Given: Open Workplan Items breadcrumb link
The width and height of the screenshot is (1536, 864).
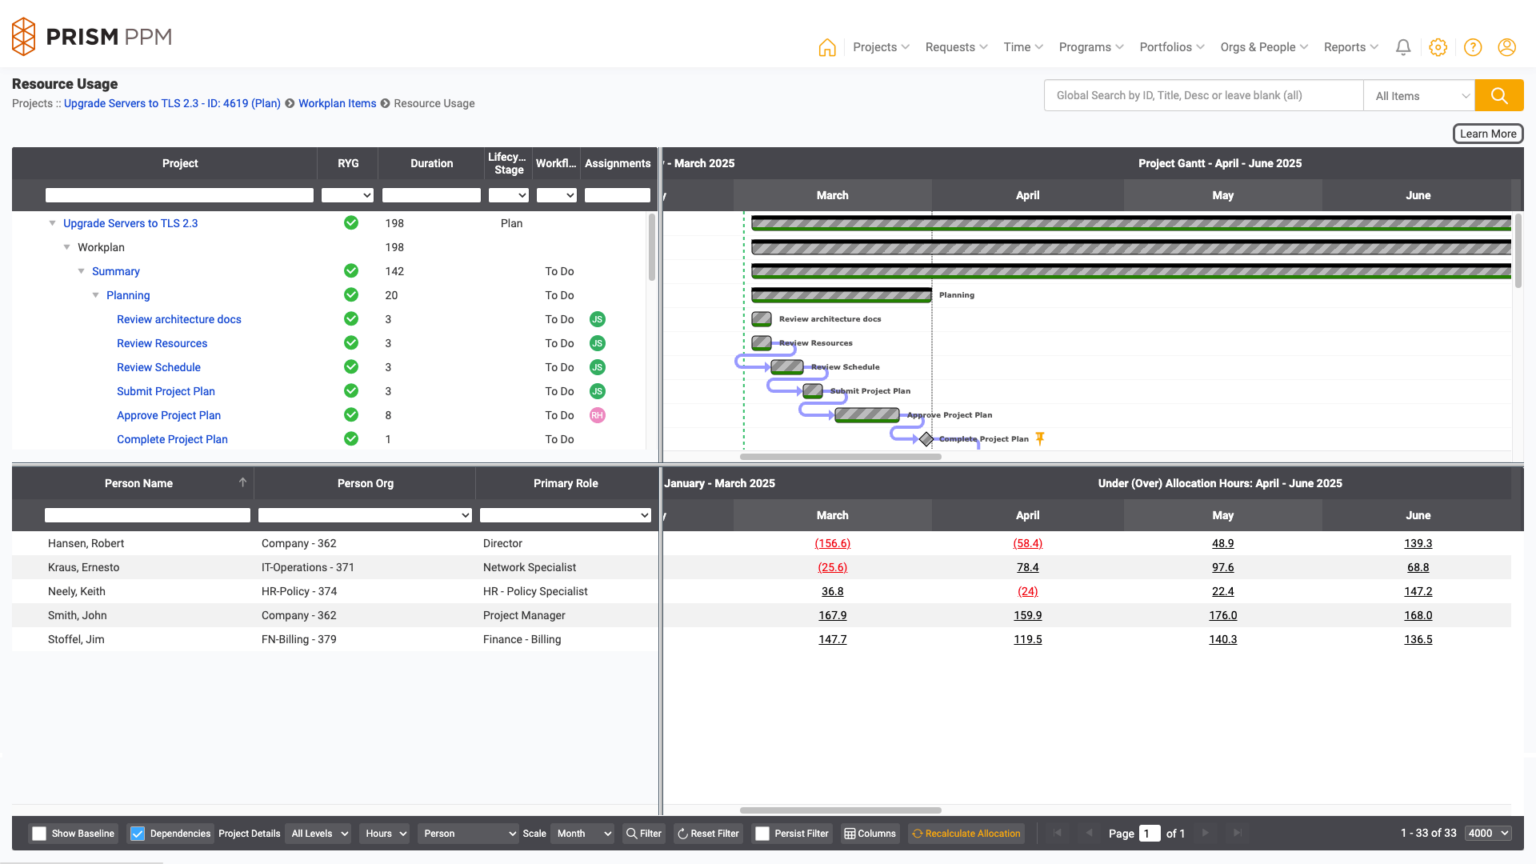Looking at the screenshot, I should pyautogui.click(x=337, y=103).
